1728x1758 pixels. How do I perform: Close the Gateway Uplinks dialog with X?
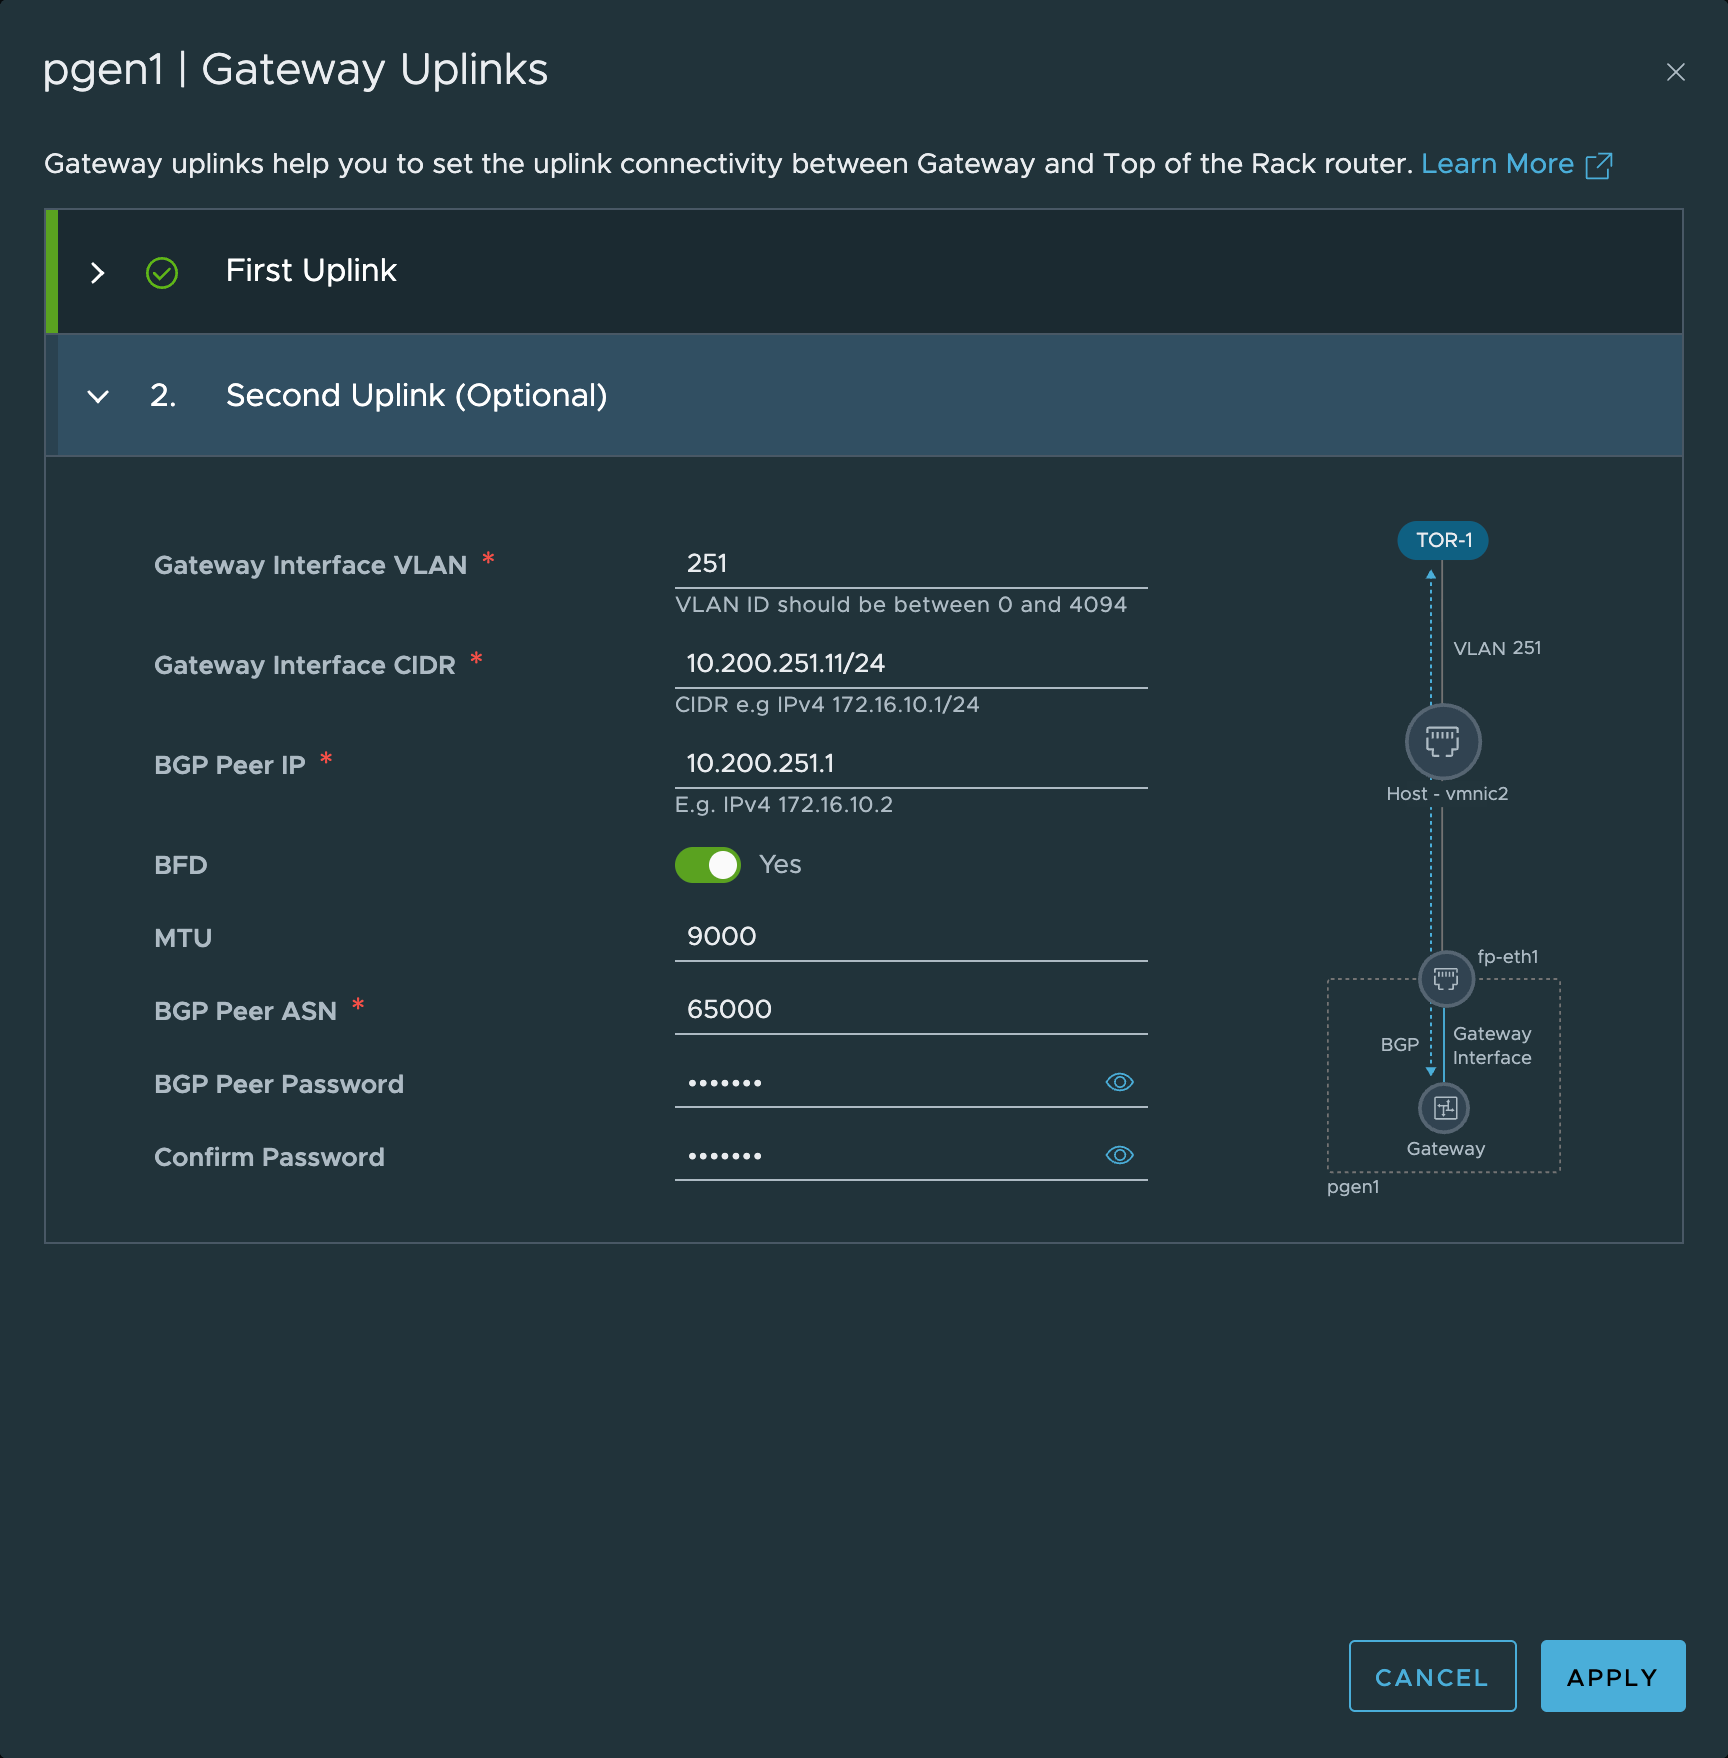point(1675,72)
